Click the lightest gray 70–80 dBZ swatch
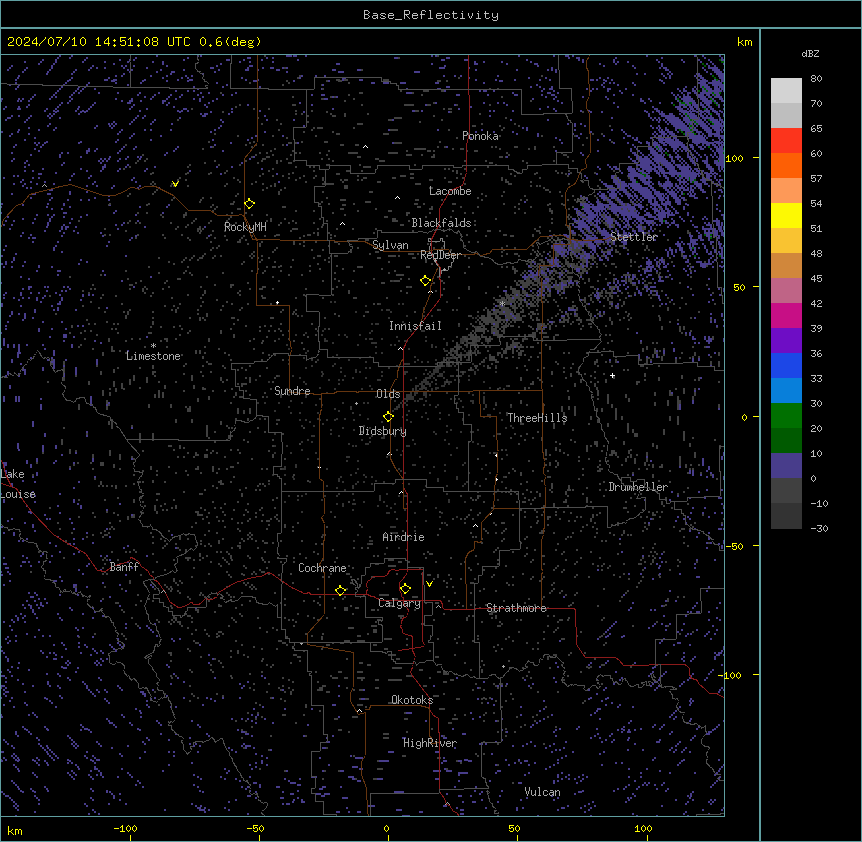 click(786, 91)
